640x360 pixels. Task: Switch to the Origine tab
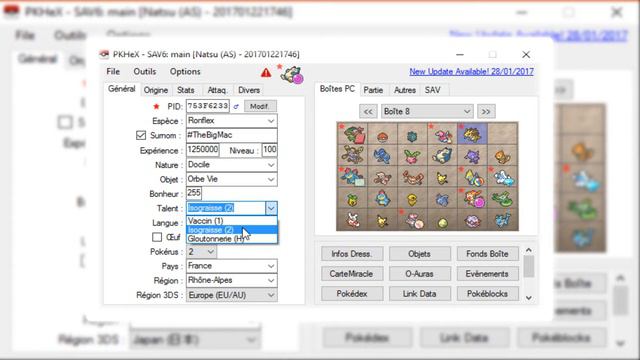coord(156,90)
